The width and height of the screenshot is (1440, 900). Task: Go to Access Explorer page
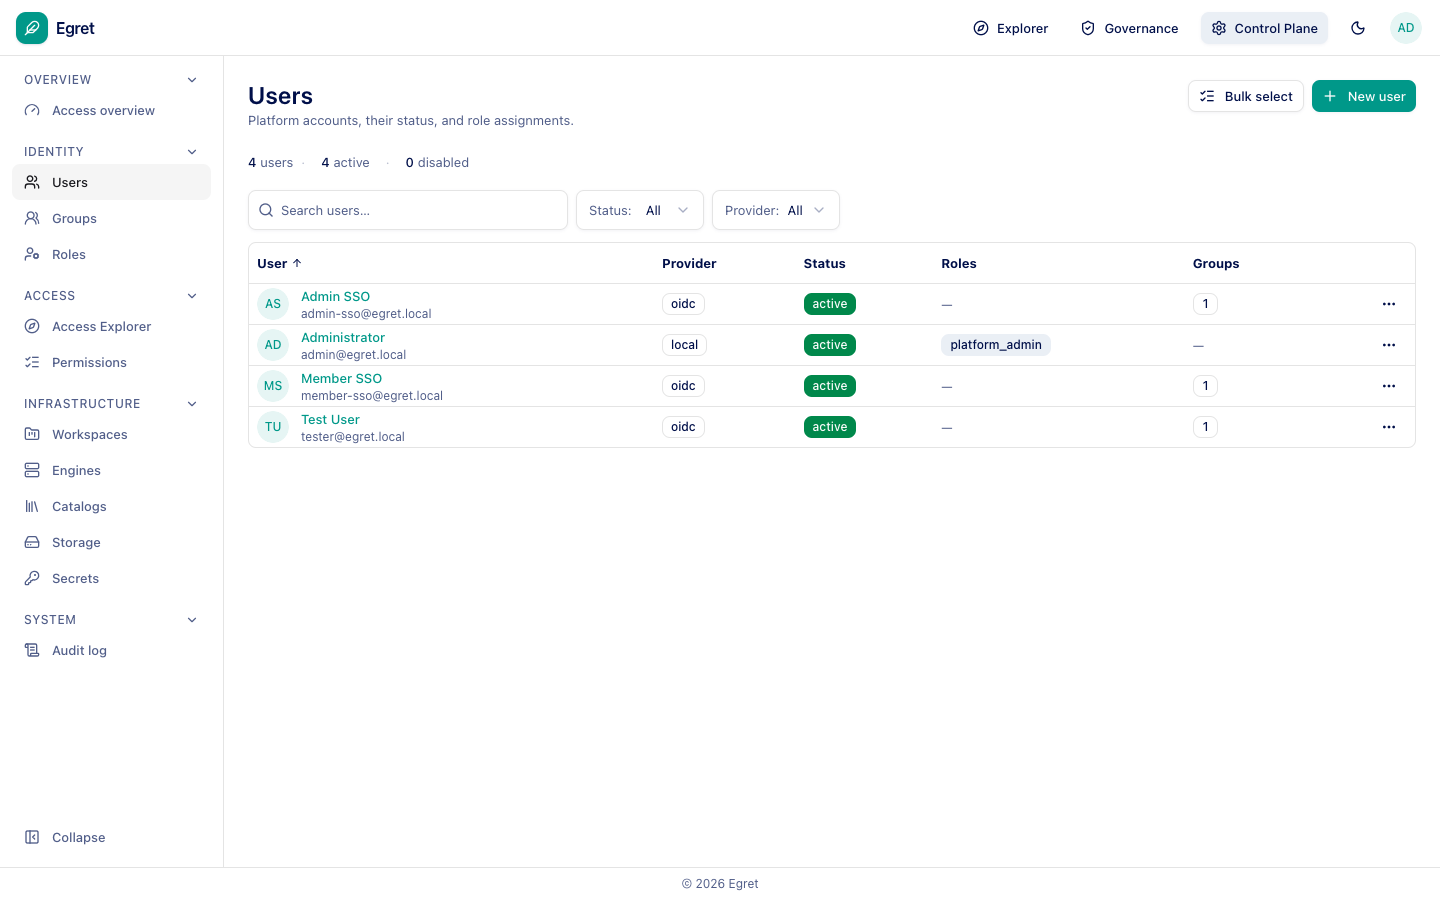(x=111, y=326)
